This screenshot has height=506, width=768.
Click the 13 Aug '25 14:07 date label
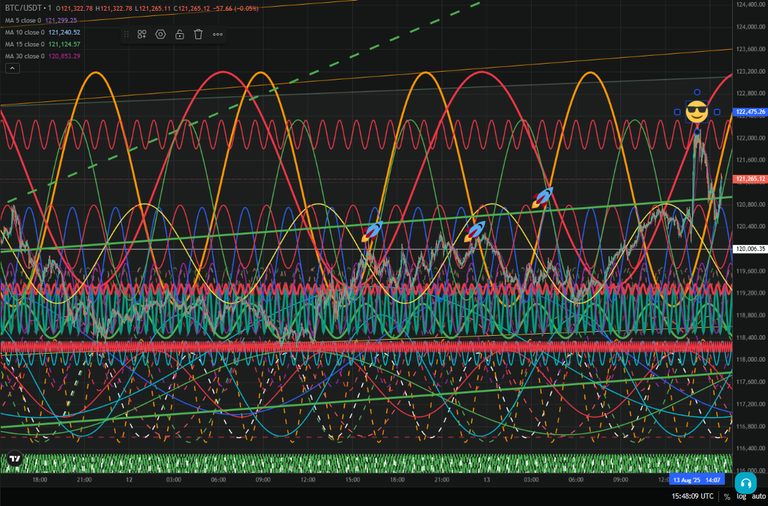click(x=696, y=480)
